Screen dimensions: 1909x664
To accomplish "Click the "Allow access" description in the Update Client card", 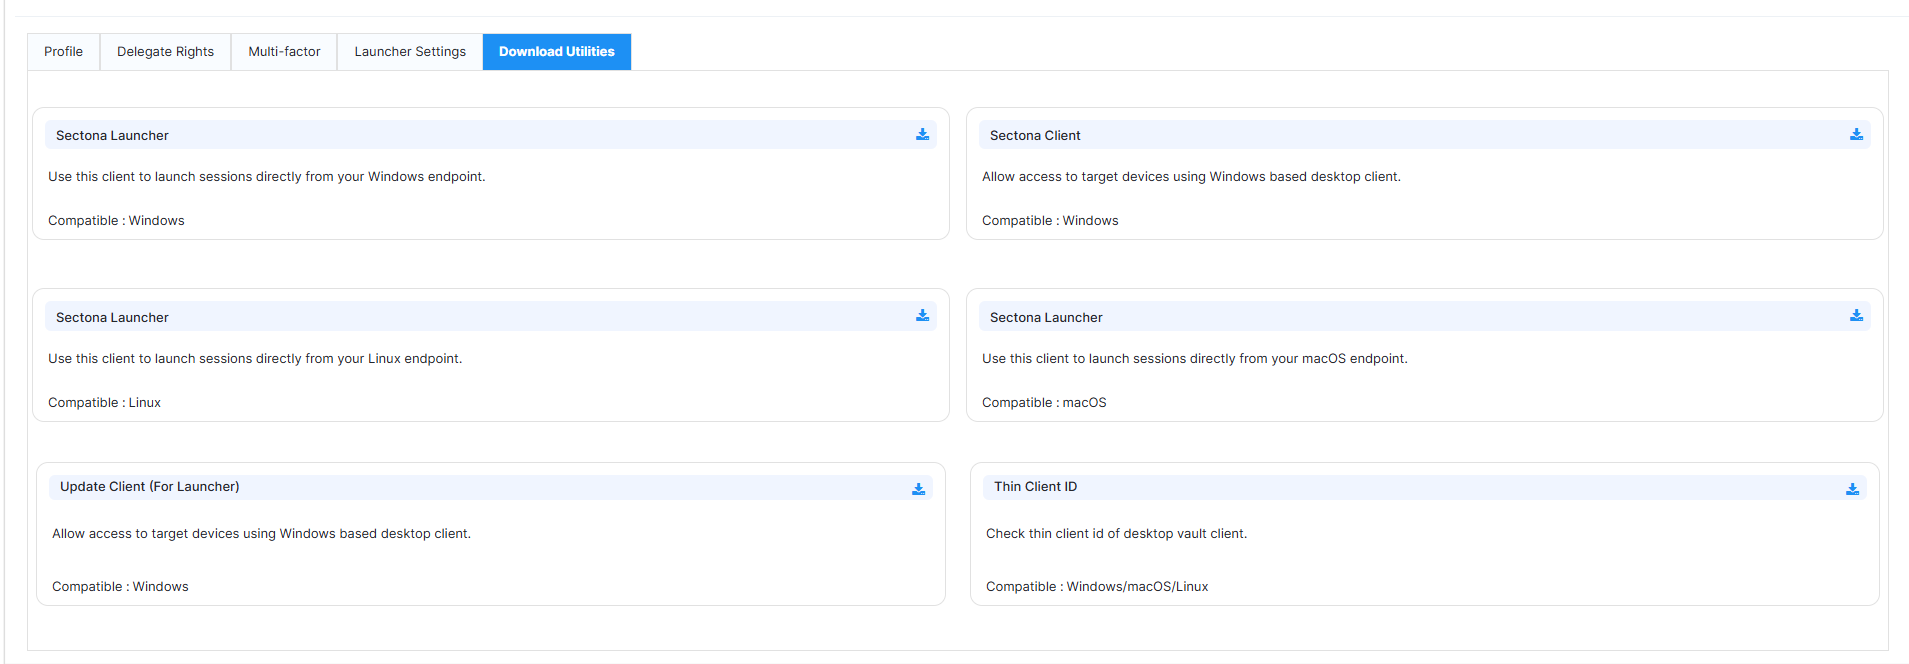I will pos(261,534).
